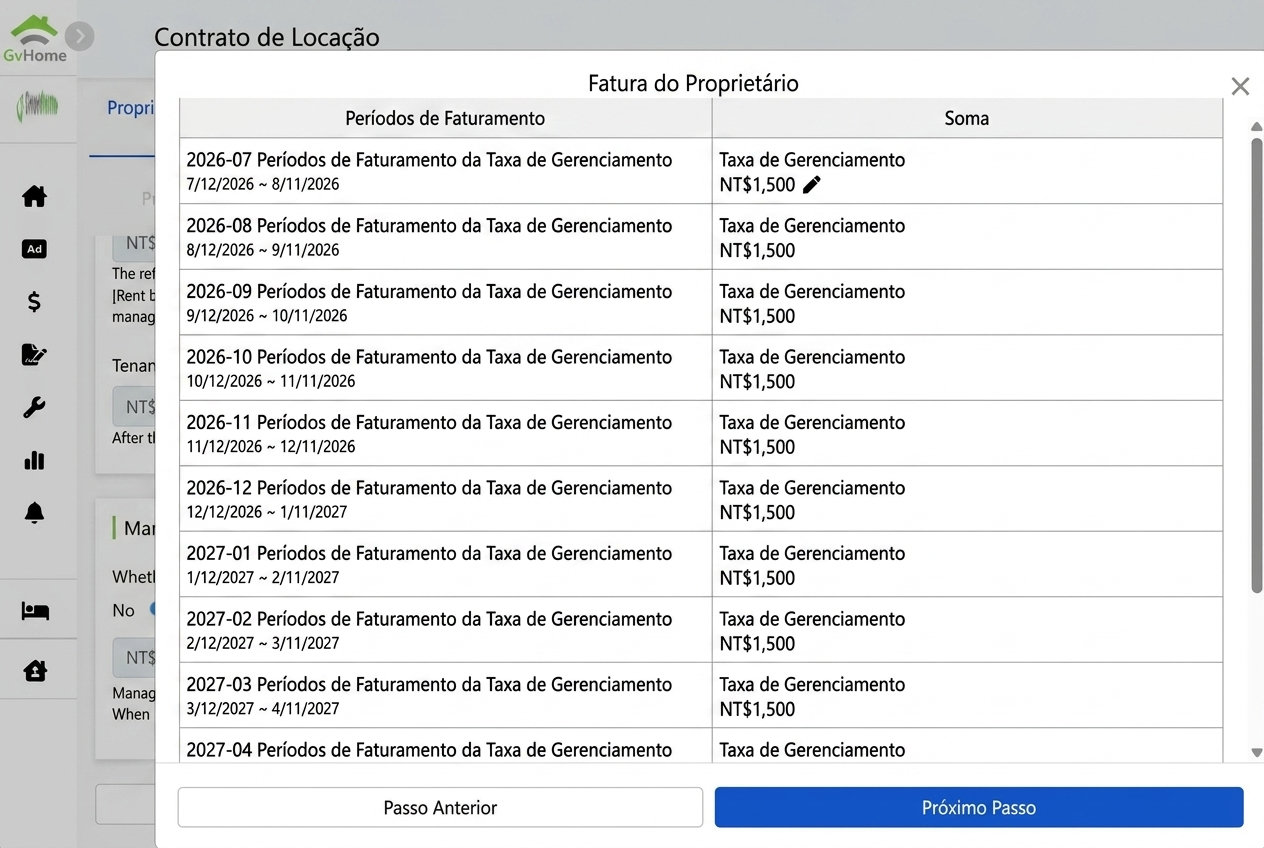Expand the sidebar with the arrow button

point(80,37)
